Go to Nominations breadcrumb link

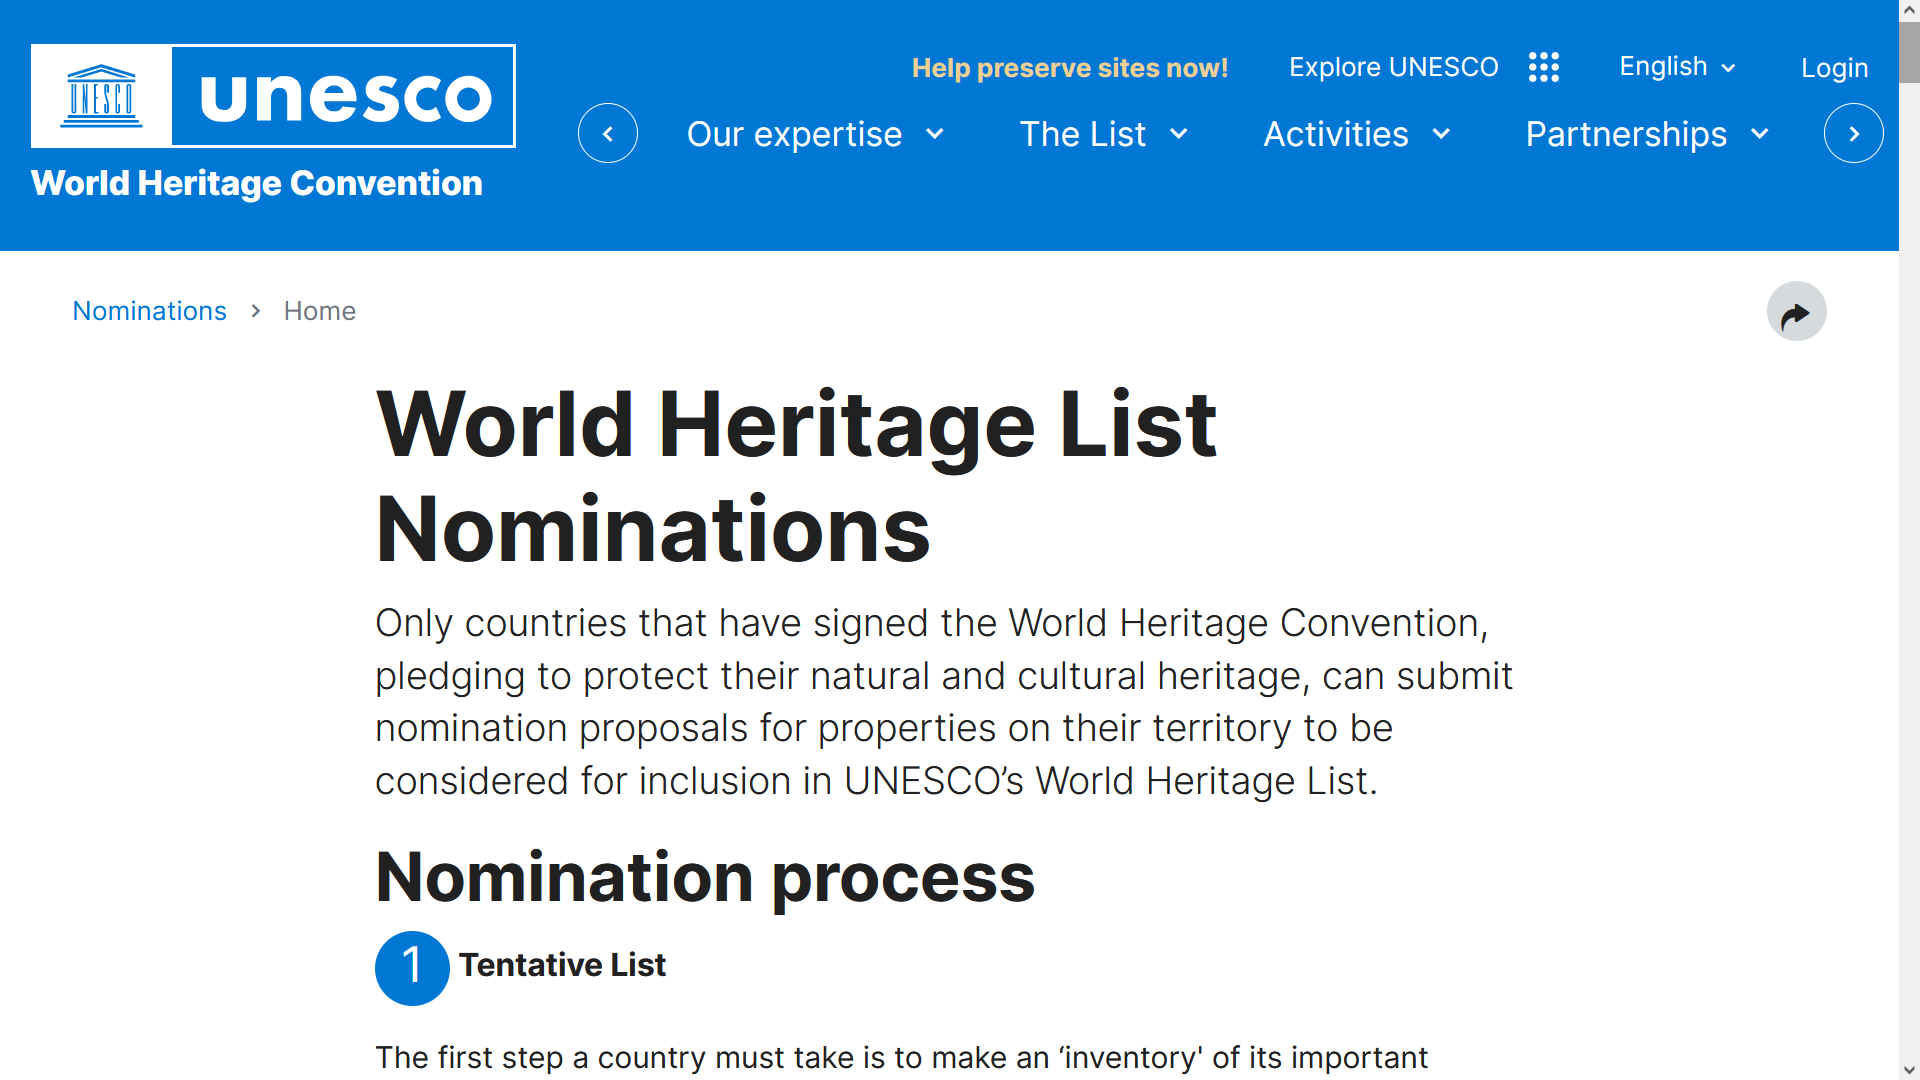(x=150, y=311)
